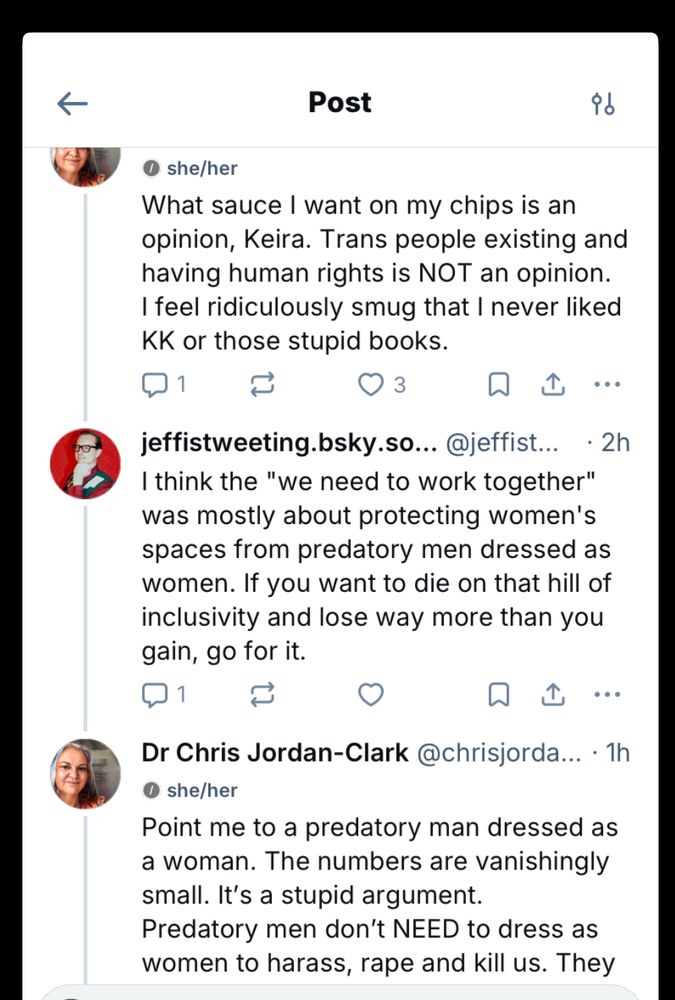This screenshot has height=1000, width=675.
Task: Open the share icon on the top reply
Action: click(x=553, y=384)
